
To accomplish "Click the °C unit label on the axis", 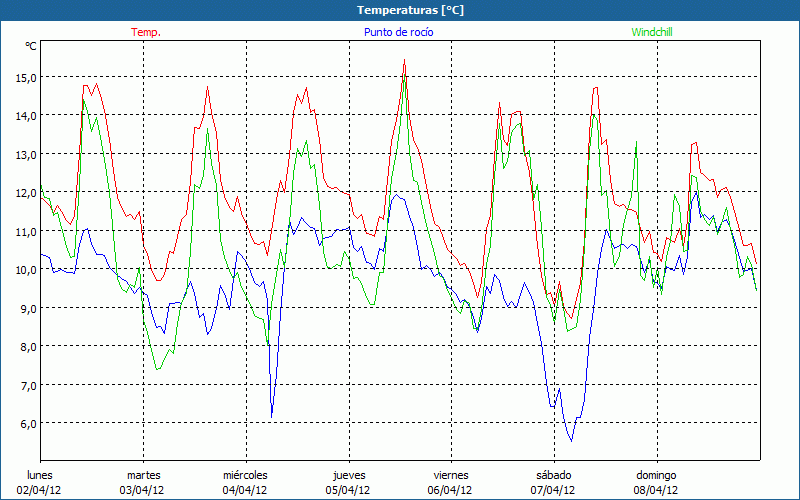I will 31,46.
